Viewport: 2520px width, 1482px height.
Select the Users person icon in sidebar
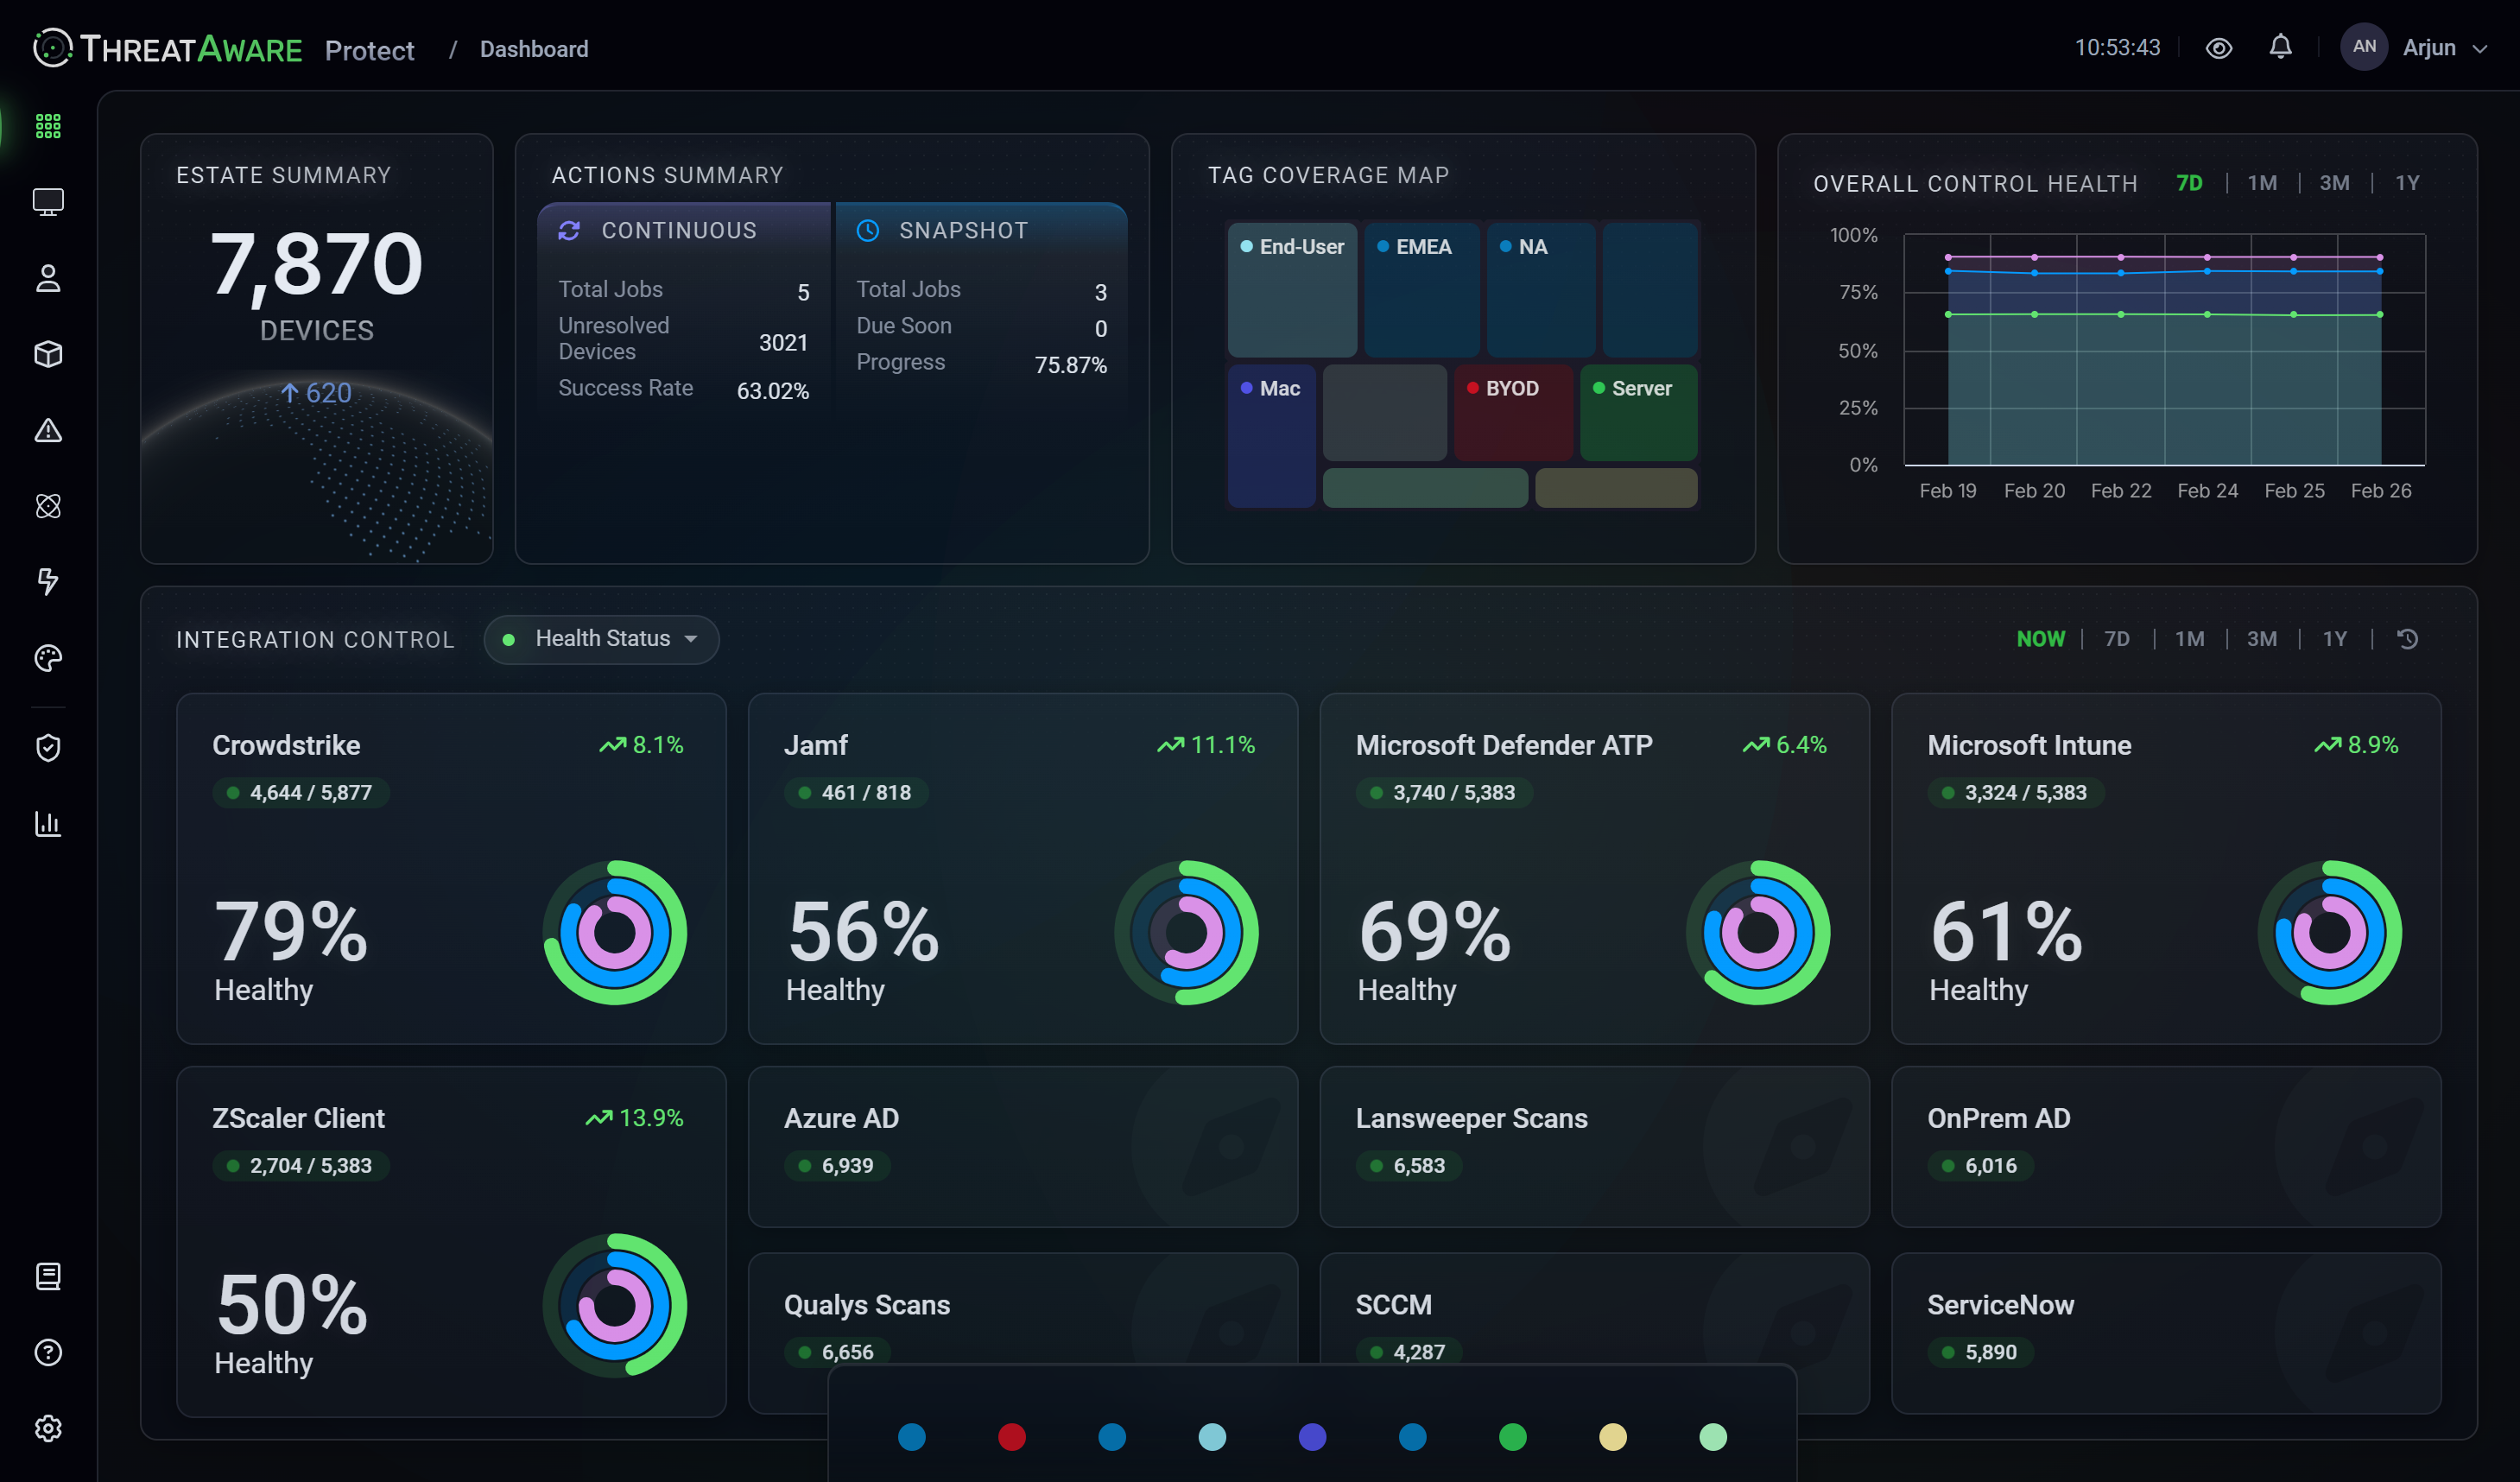pos(47,279)
